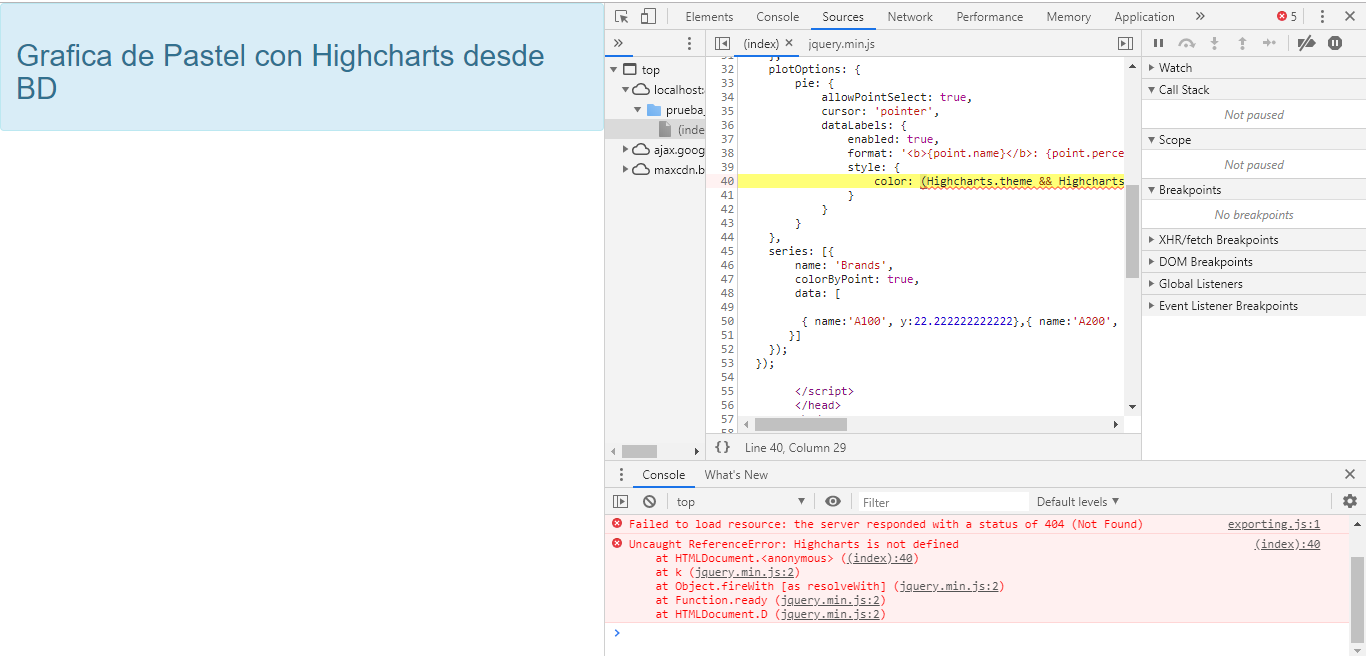
Task: Switch to the Network tab
Action: [x=910, y=17]
